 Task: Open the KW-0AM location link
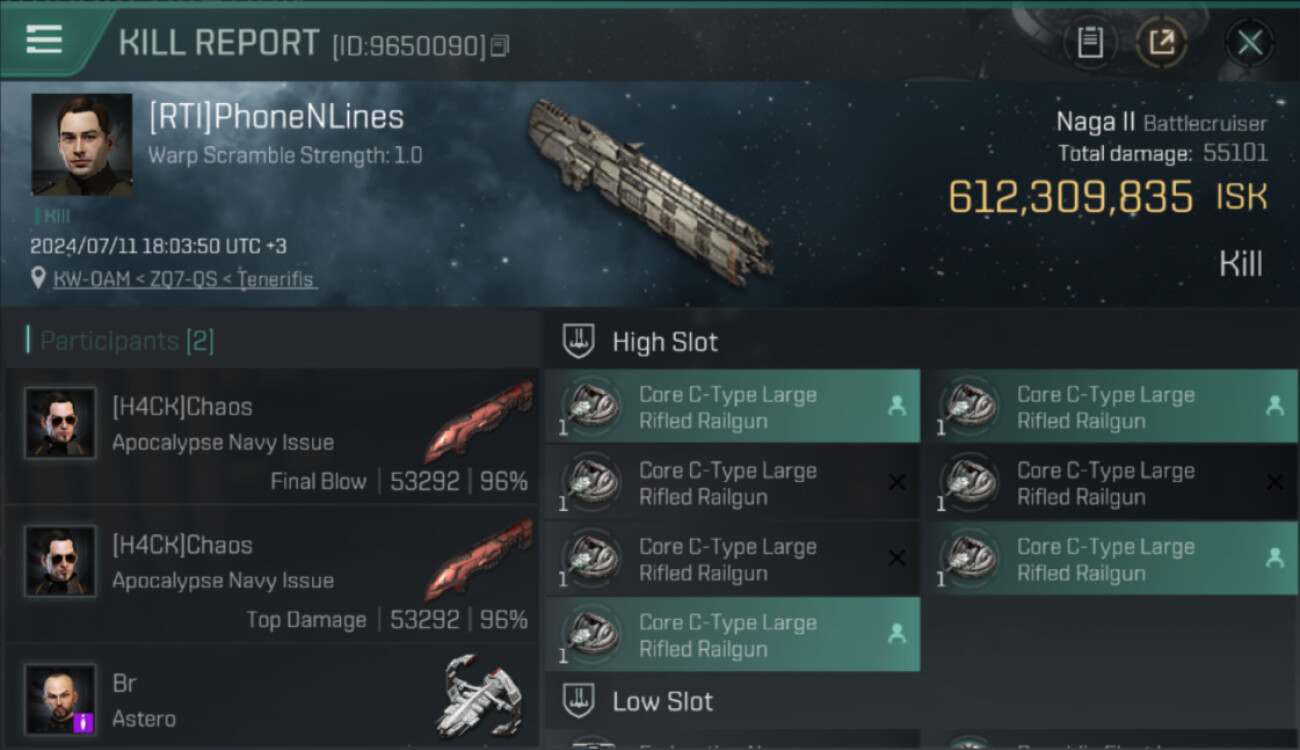click(184, 279)
